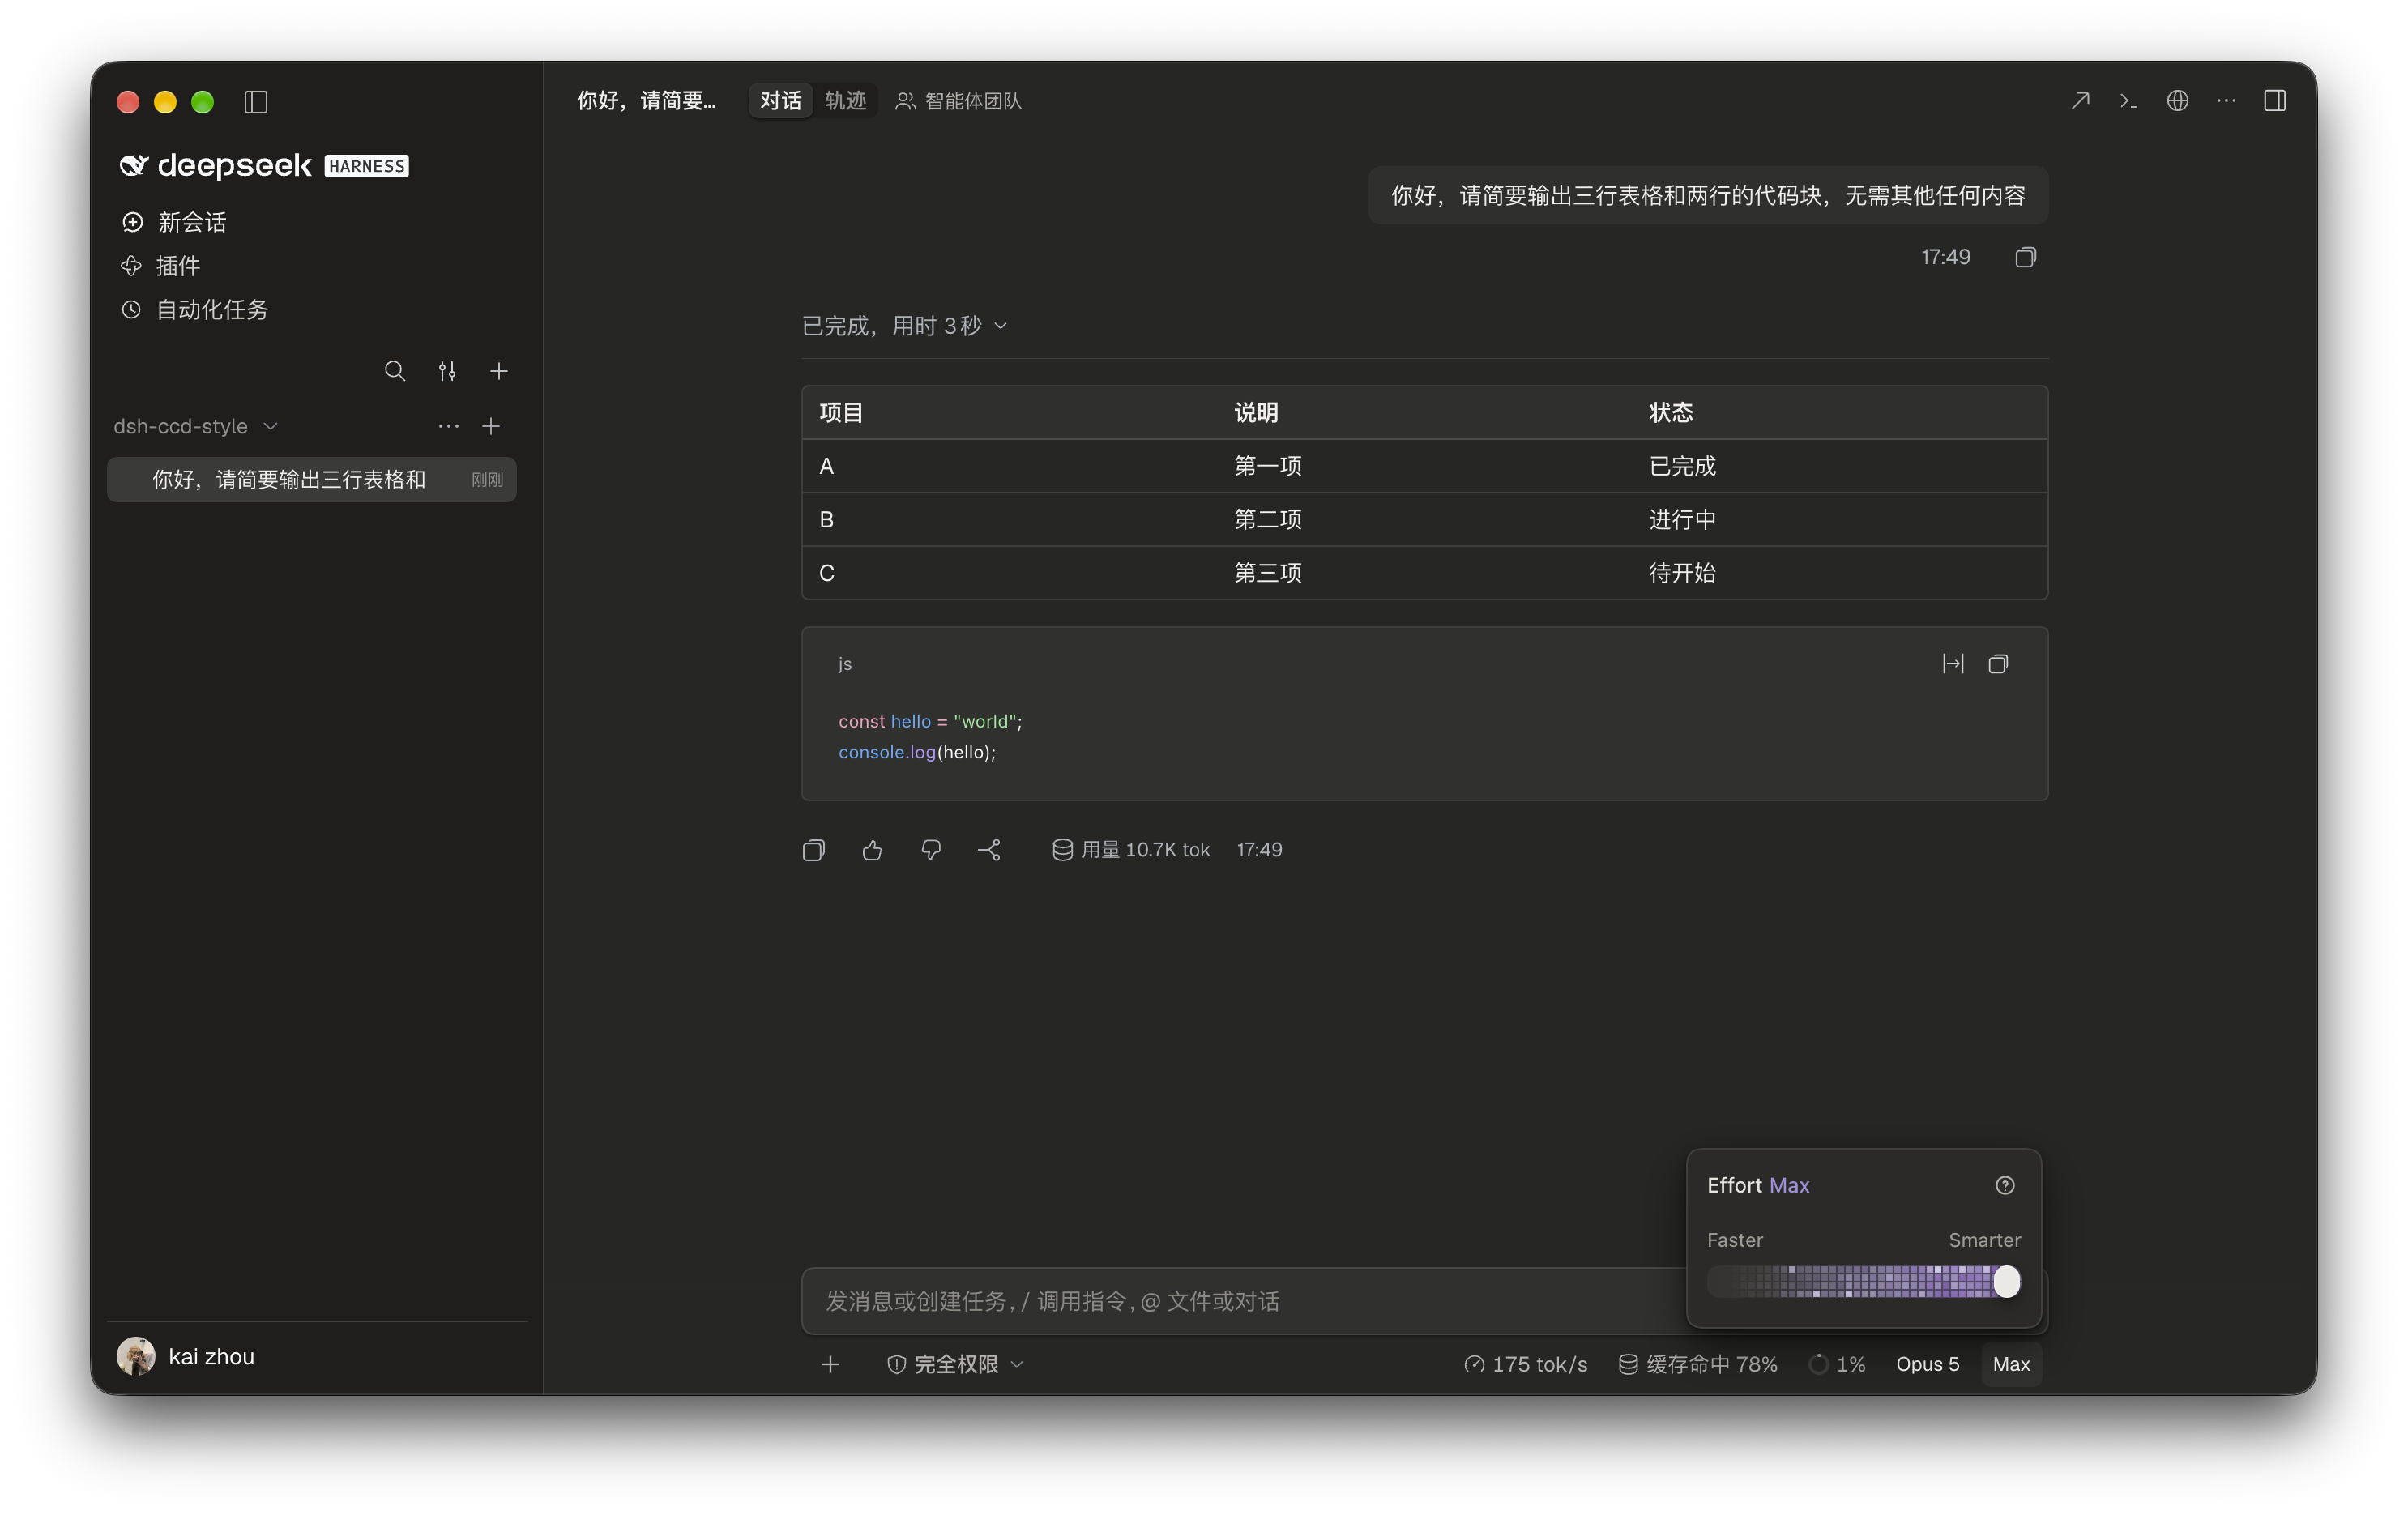2408x1515 pixels.
Task: Click the Effort help question icon
Action: pyautogui.click(x=2005, y=1185)
